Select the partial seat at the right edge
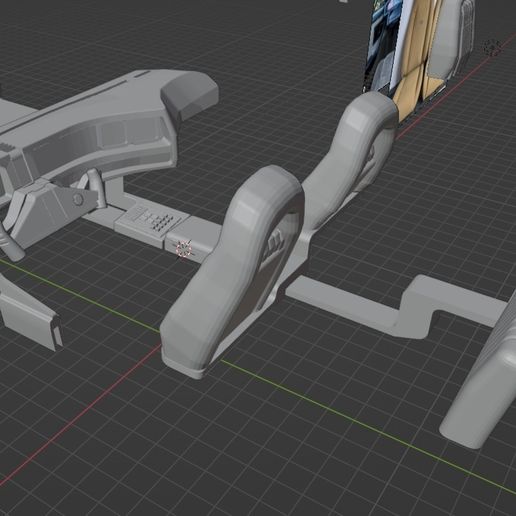Viewport: 516px width, 516px height. 480,373
